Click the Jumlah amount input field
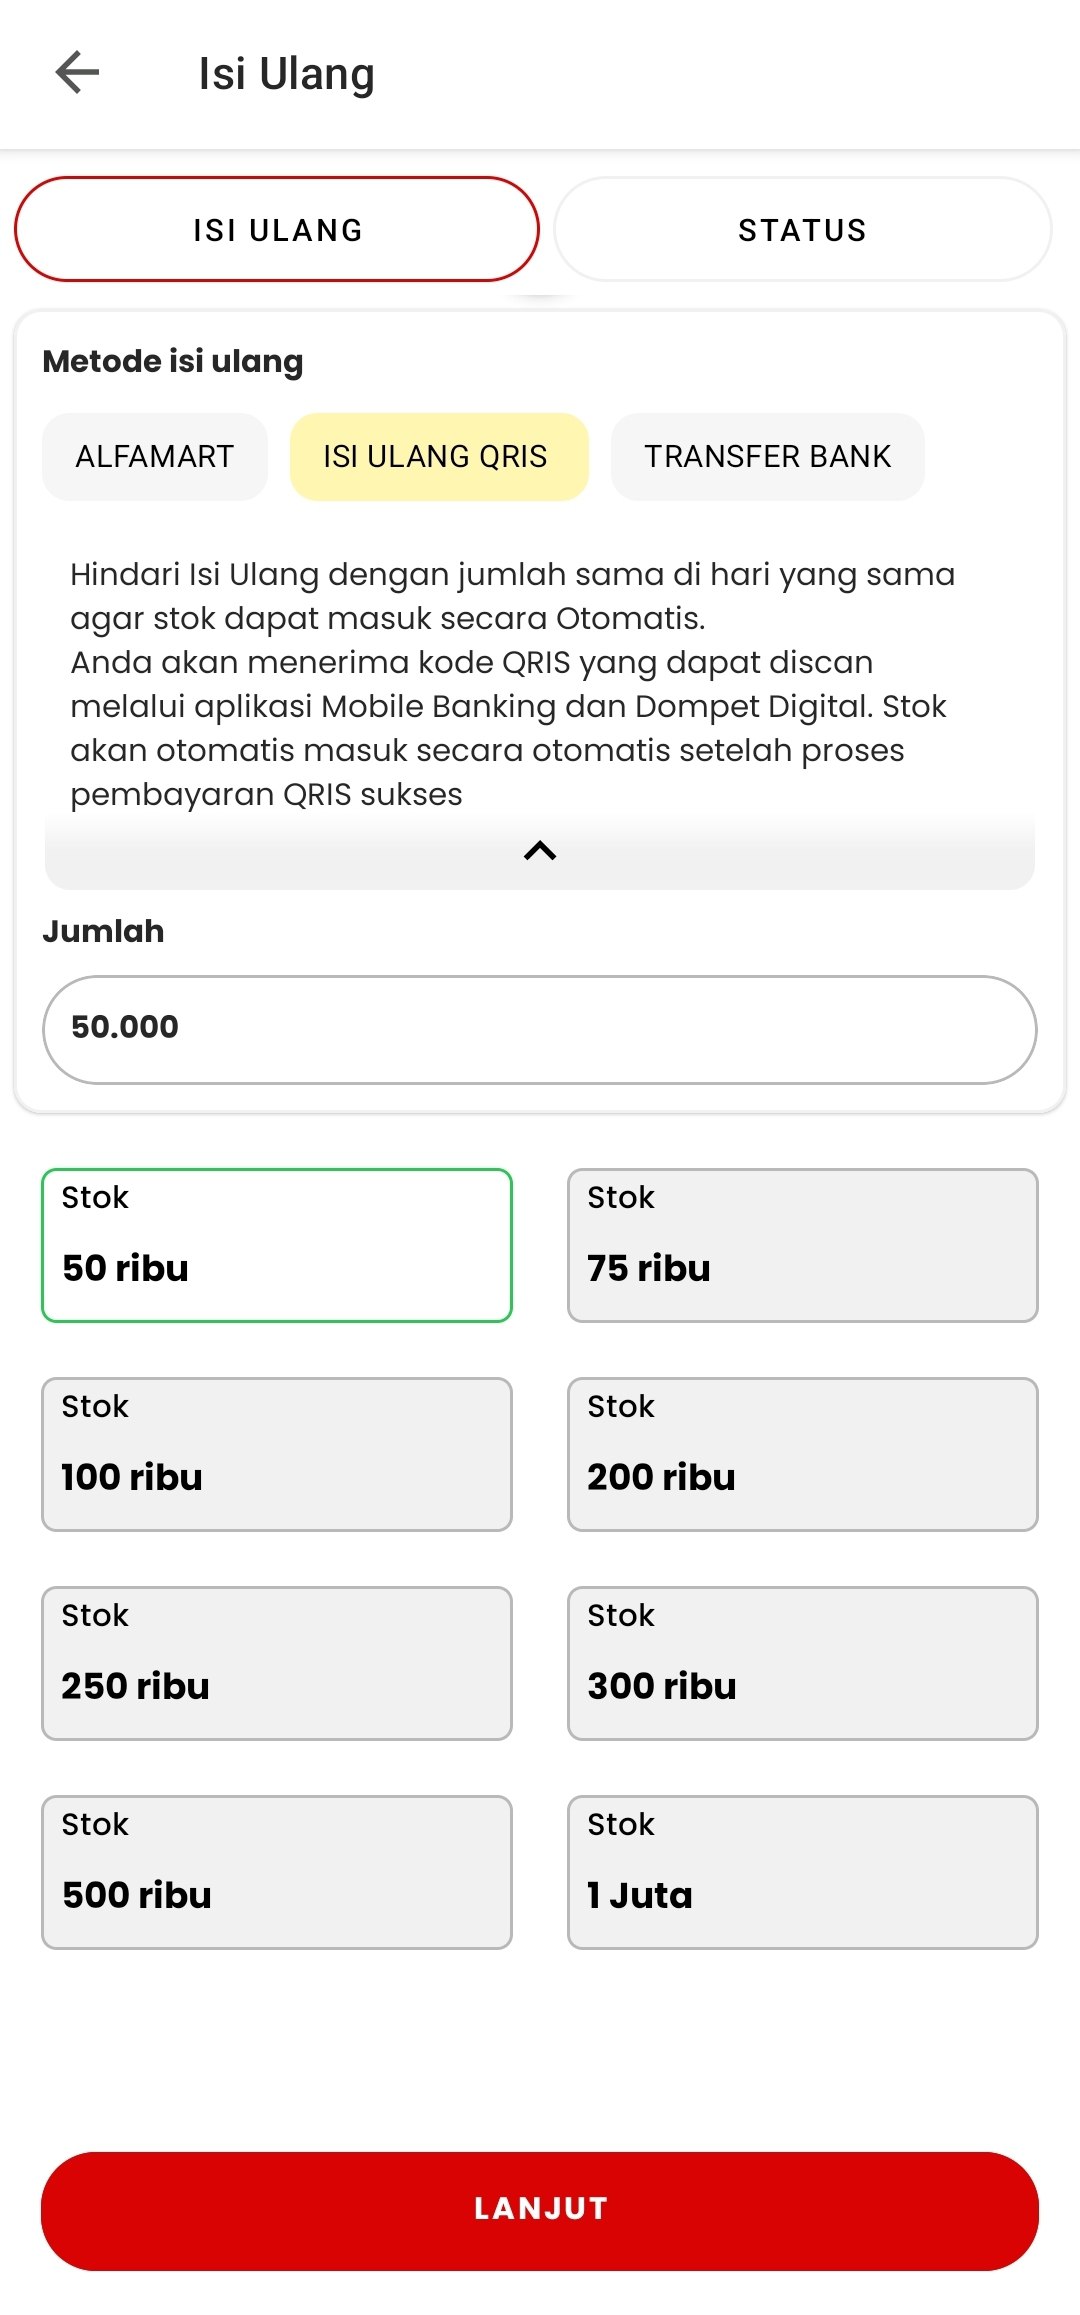The height and width of the screenshot is (2315, 1080). click(x=540, y=1028)
